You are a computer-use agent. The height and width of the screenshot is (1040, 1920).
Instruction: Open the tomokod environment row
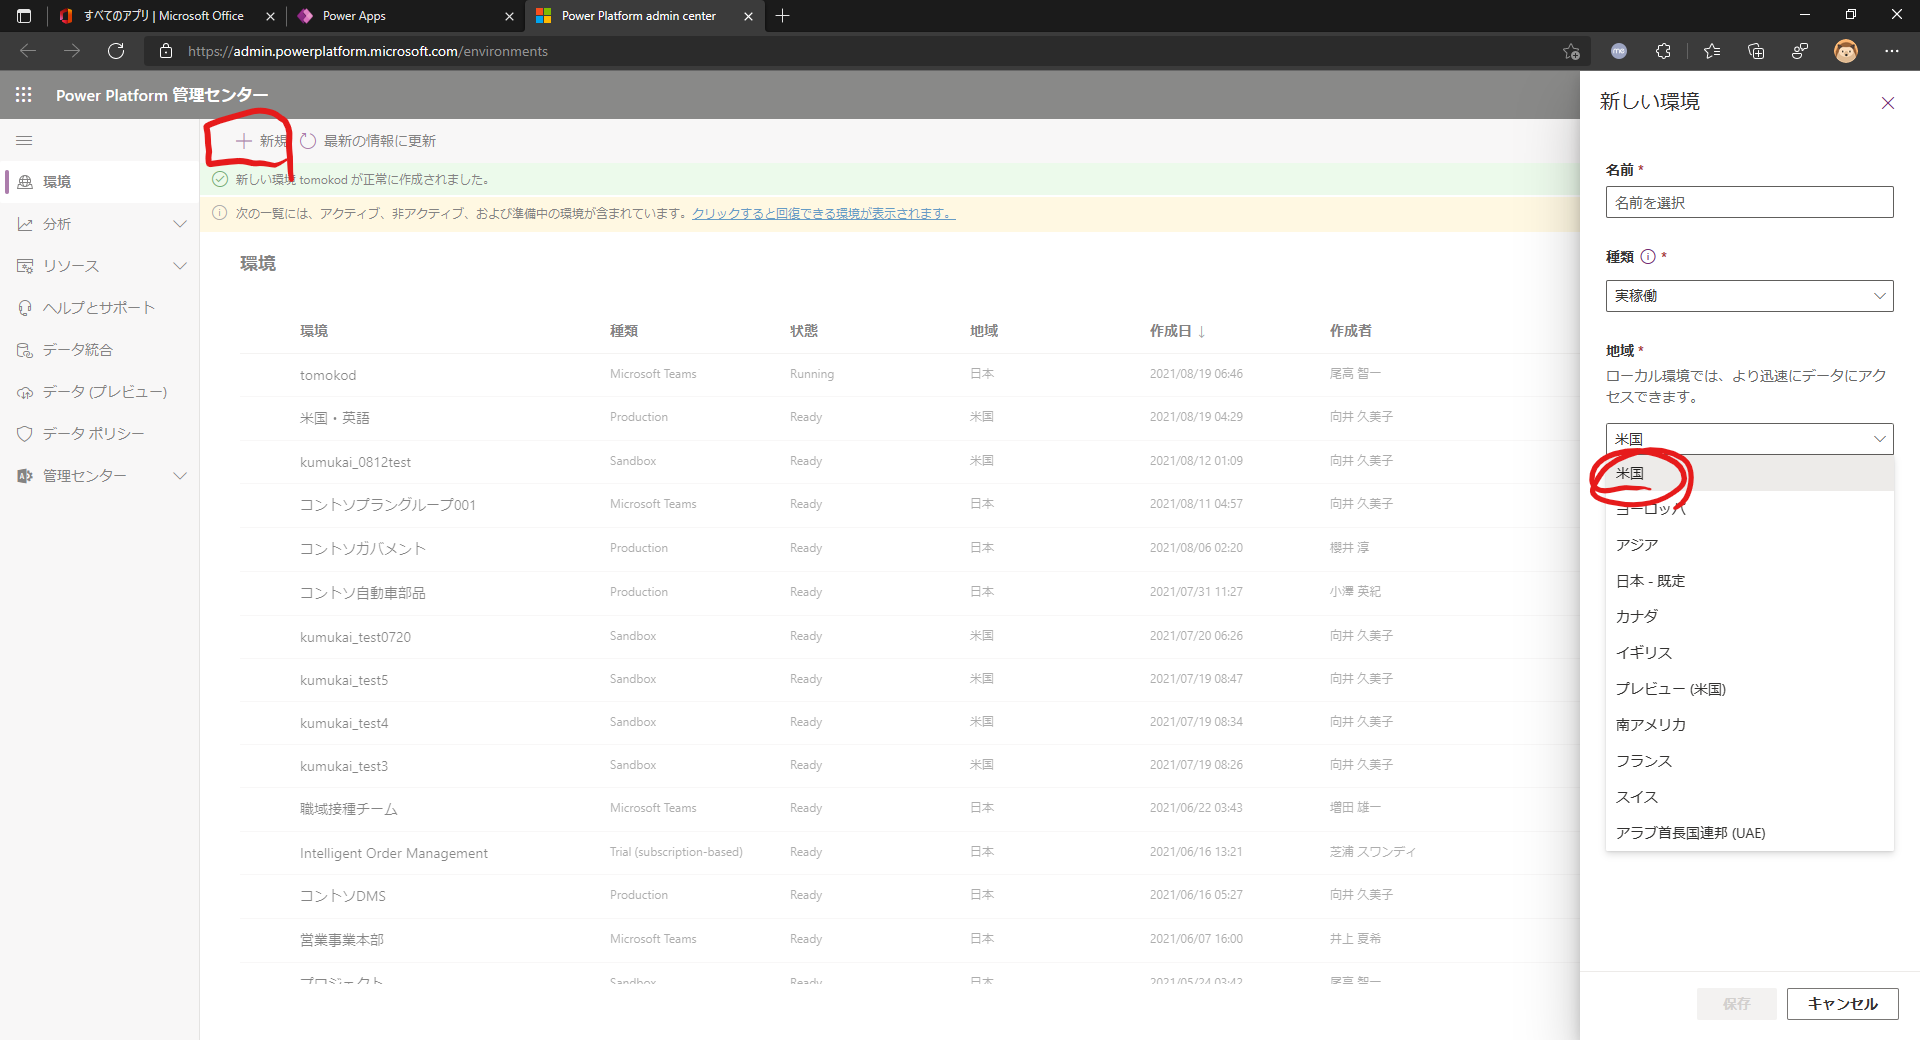pyautogui.click(x=328, y=375)
